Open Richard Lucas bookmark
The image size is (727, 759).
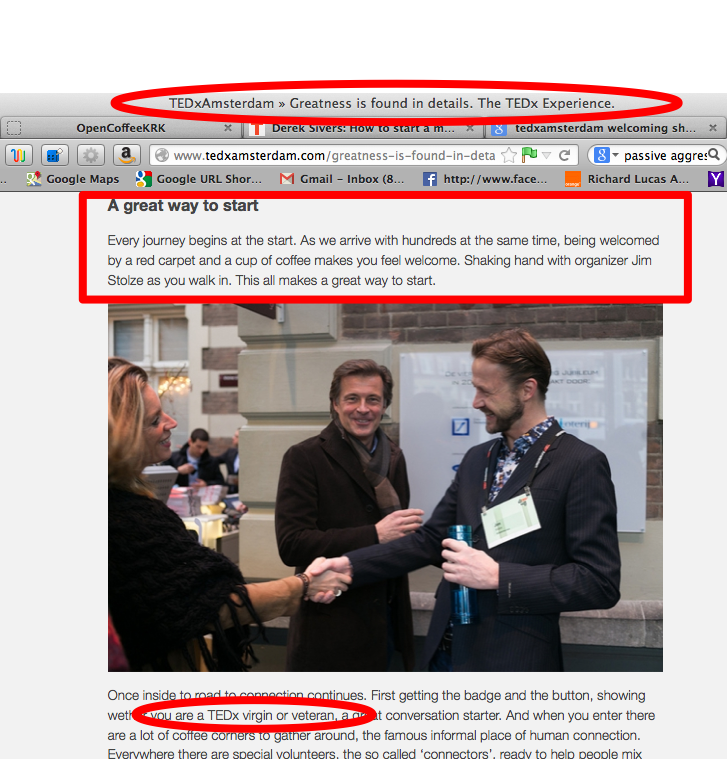coord(627,179)
